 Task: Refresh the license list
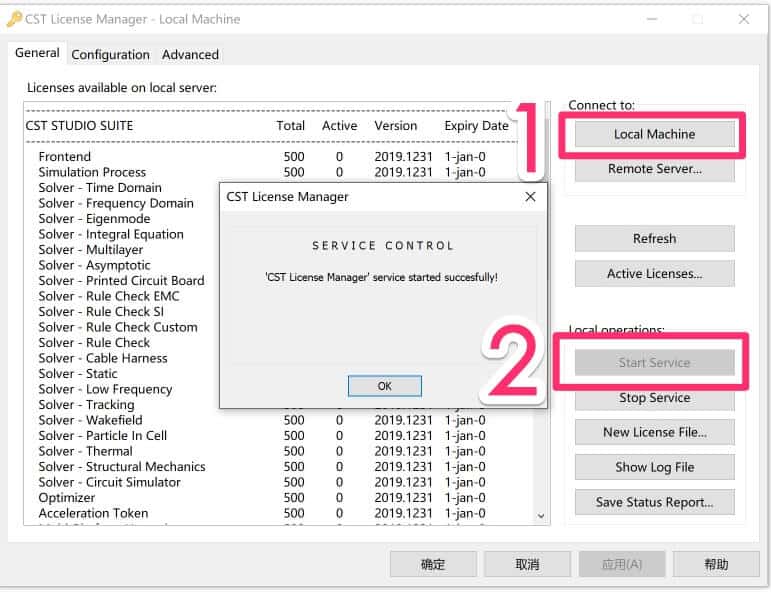654,238
